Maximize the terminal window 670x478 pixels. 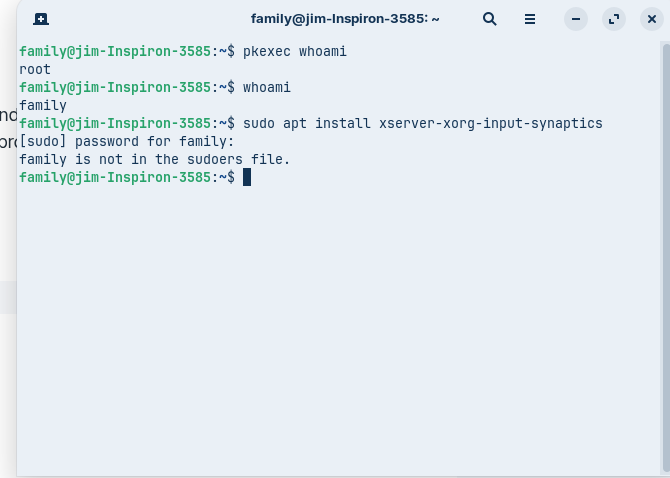coord(614,19)
